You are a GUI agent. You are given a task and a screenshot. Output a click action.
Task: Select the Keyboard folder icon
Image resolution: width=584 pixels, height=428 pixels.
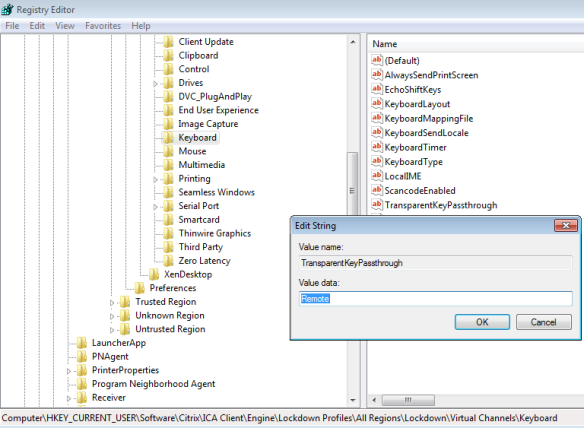click(x=168, y=137)
